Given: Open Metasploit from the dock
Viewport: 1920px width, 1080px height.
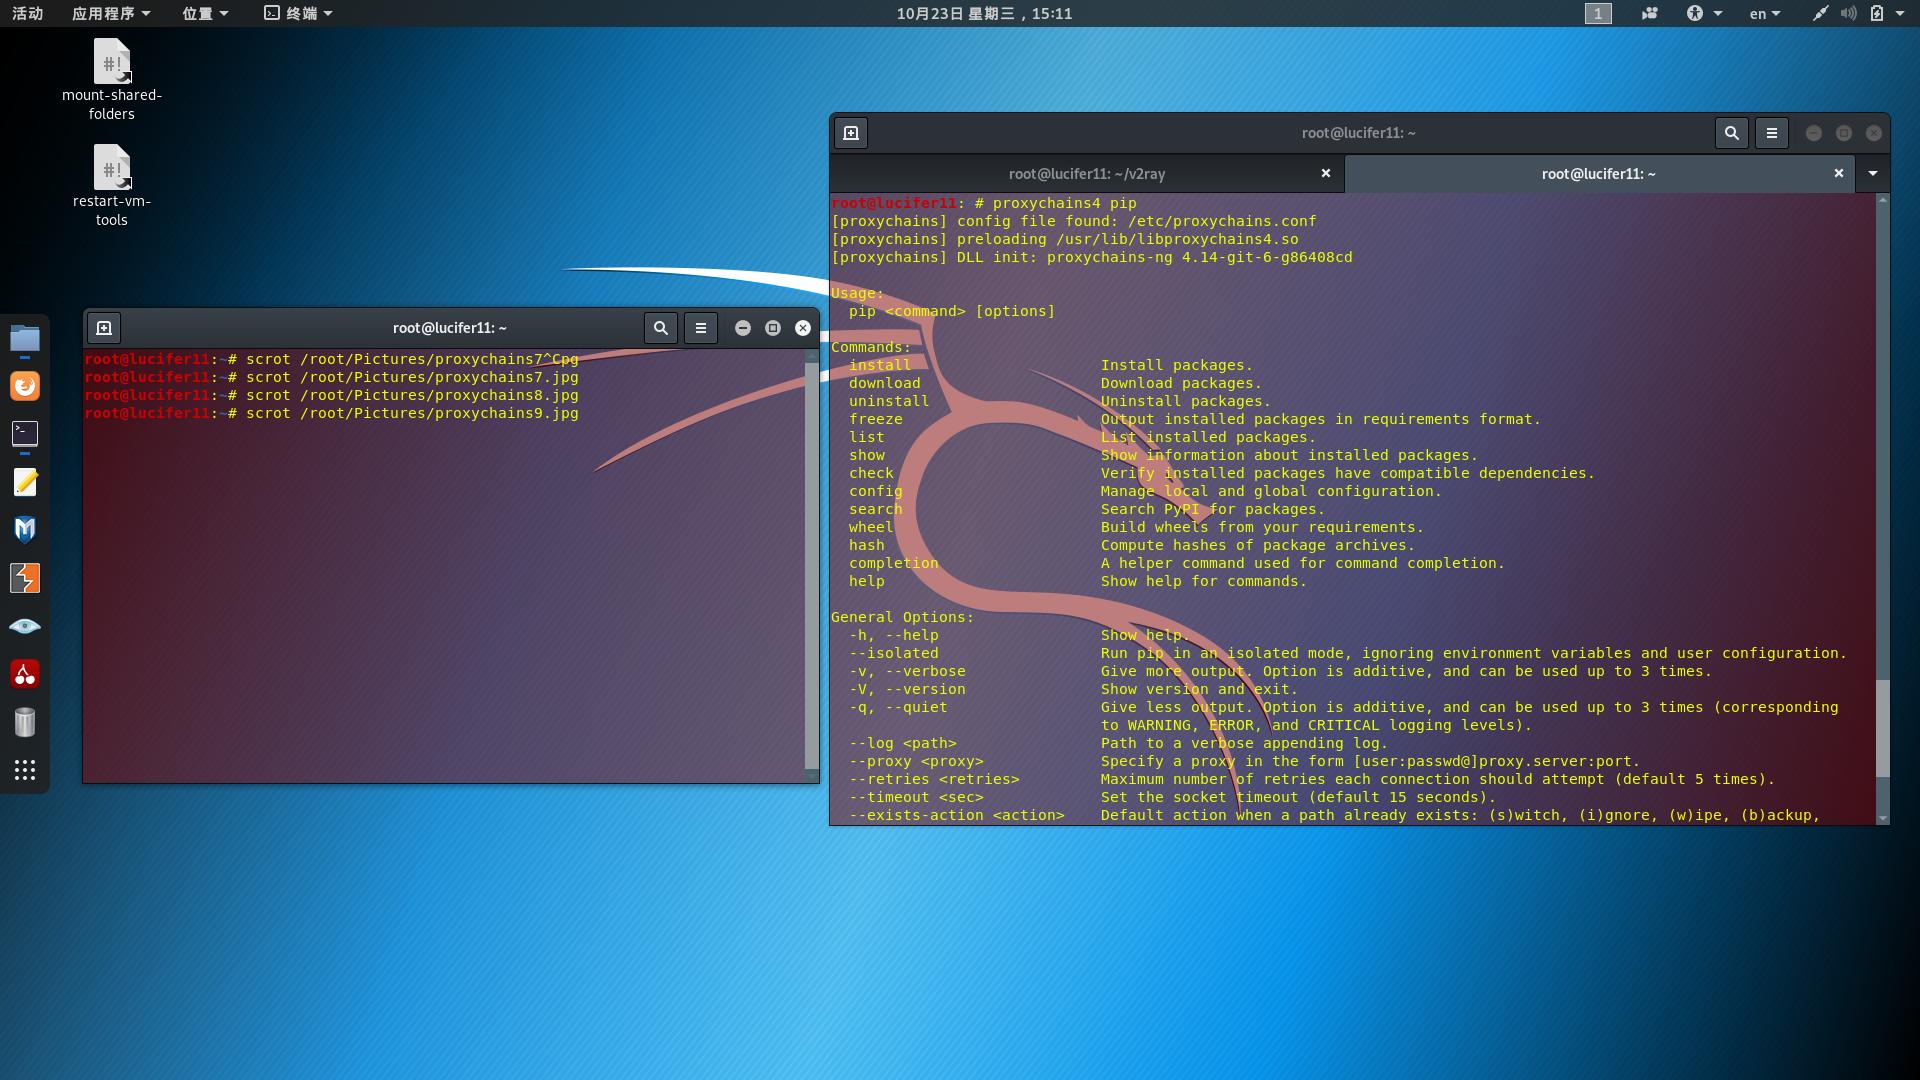Looking at the screenshot, I should (25, 529).
